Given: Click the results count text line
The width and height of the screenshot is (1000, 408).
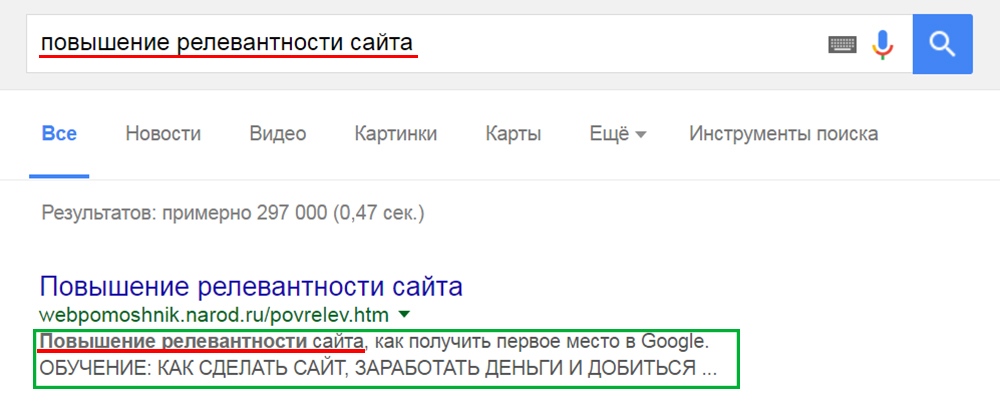Looking at the screenshot, I should click(232, 213).
